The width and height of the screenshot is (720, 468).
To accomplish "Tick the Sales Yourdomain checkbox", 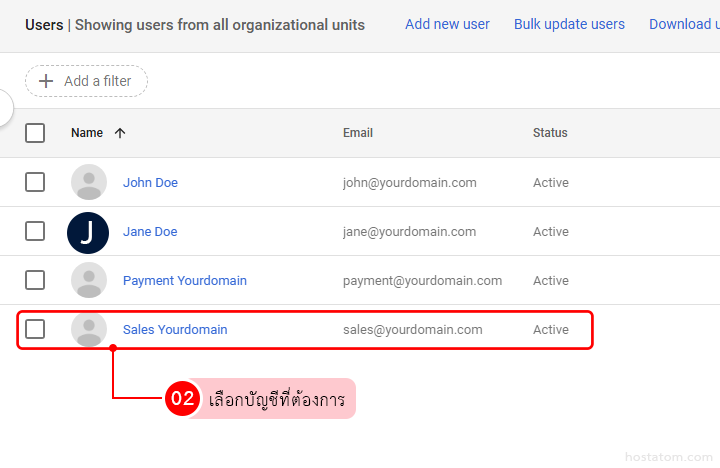I will [35, 329].
